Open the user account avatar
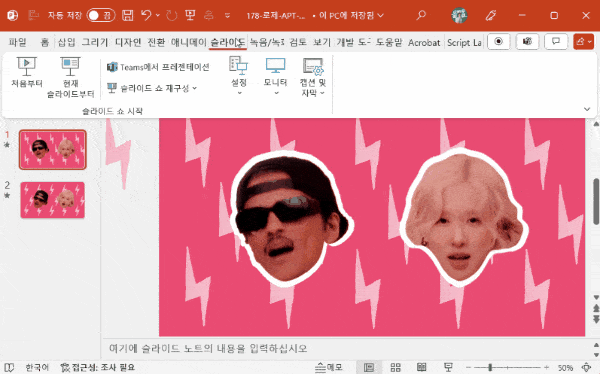Viewport: 600px width, 374px height. click(459, 15)
